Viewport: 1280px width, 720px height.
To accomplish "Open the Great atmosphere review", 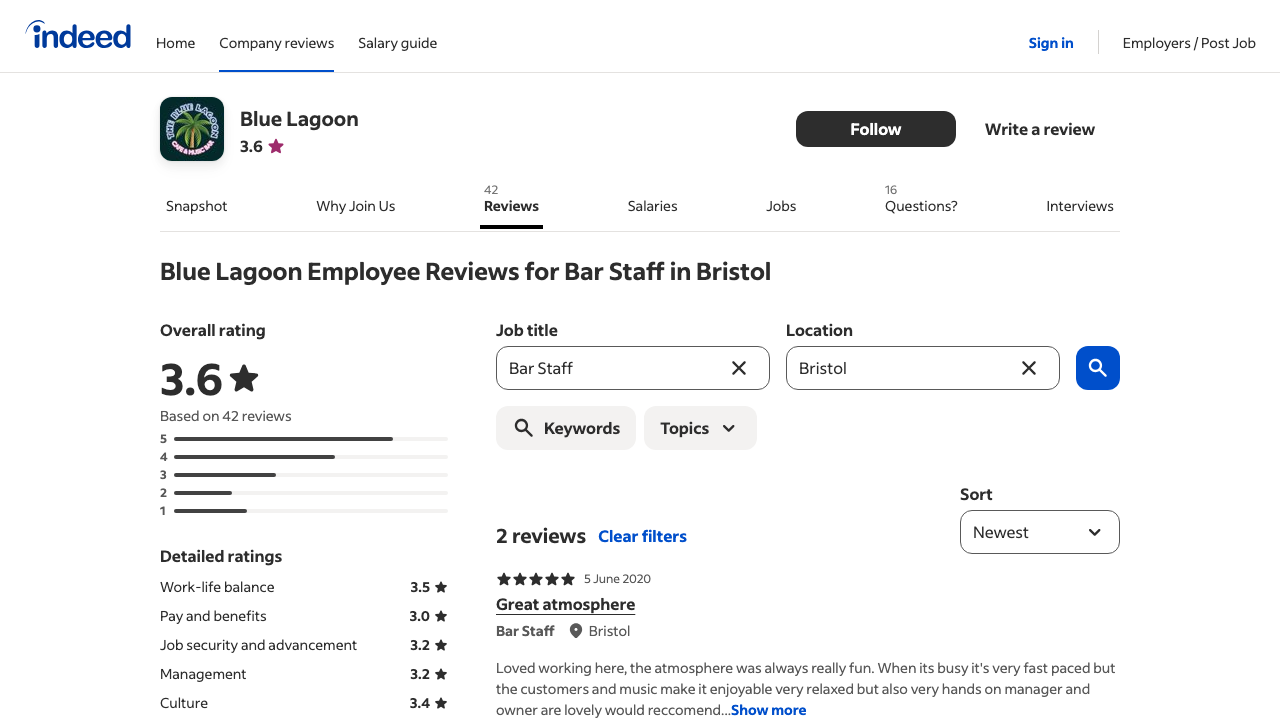I will 565,604.
